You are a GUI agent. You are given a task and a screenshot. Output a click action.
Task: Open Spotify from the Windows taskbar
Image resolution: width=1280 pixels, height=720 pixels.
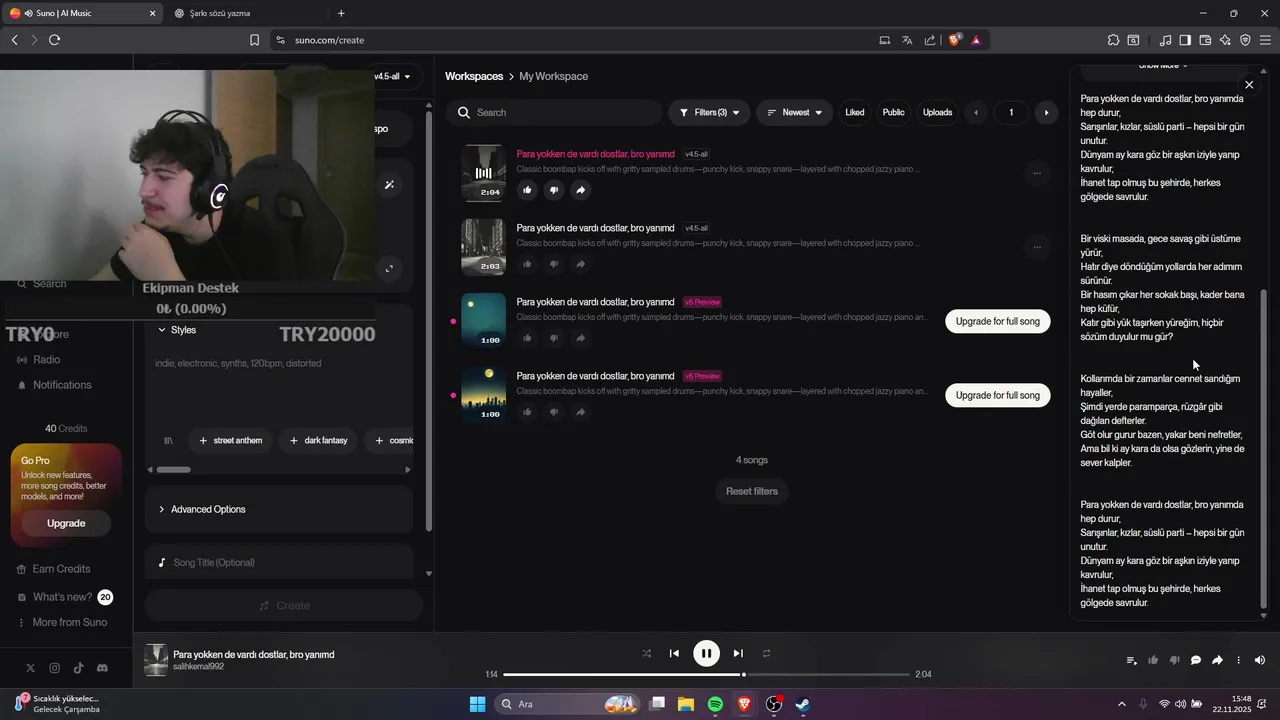click(715, 704)
